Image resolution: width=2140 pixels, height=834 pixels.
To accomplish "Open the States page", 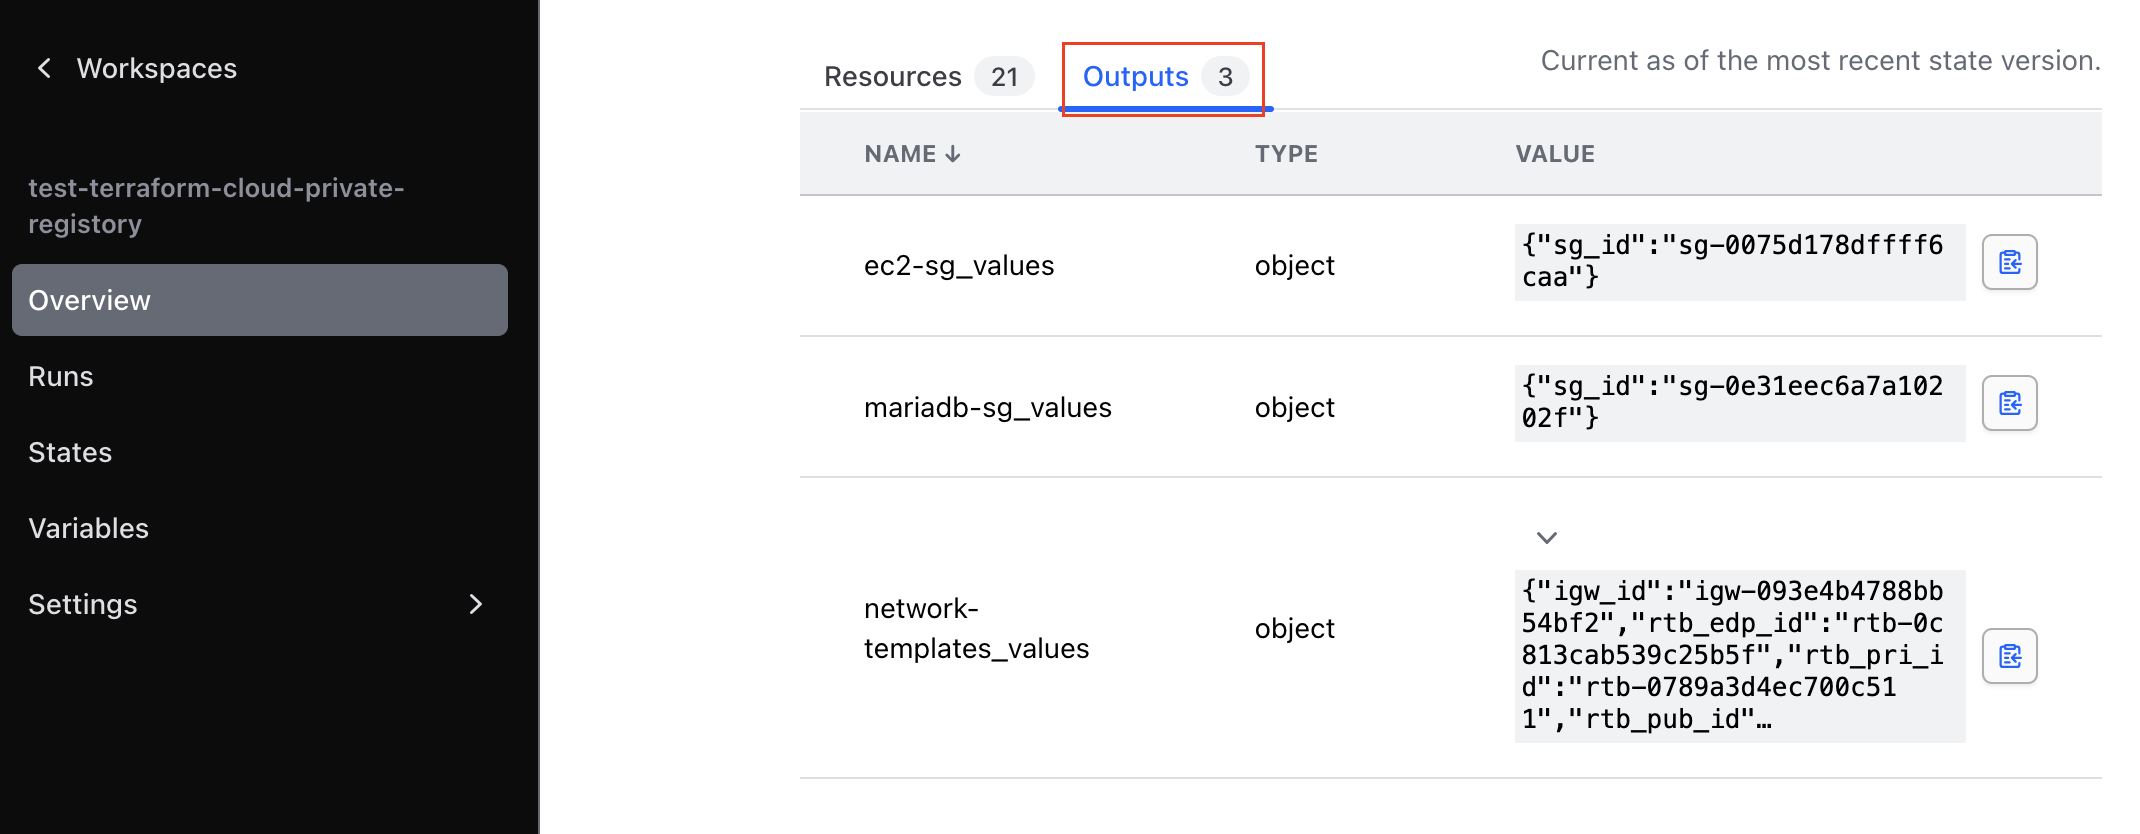I will pyautogui.click(x=70, y=452).
